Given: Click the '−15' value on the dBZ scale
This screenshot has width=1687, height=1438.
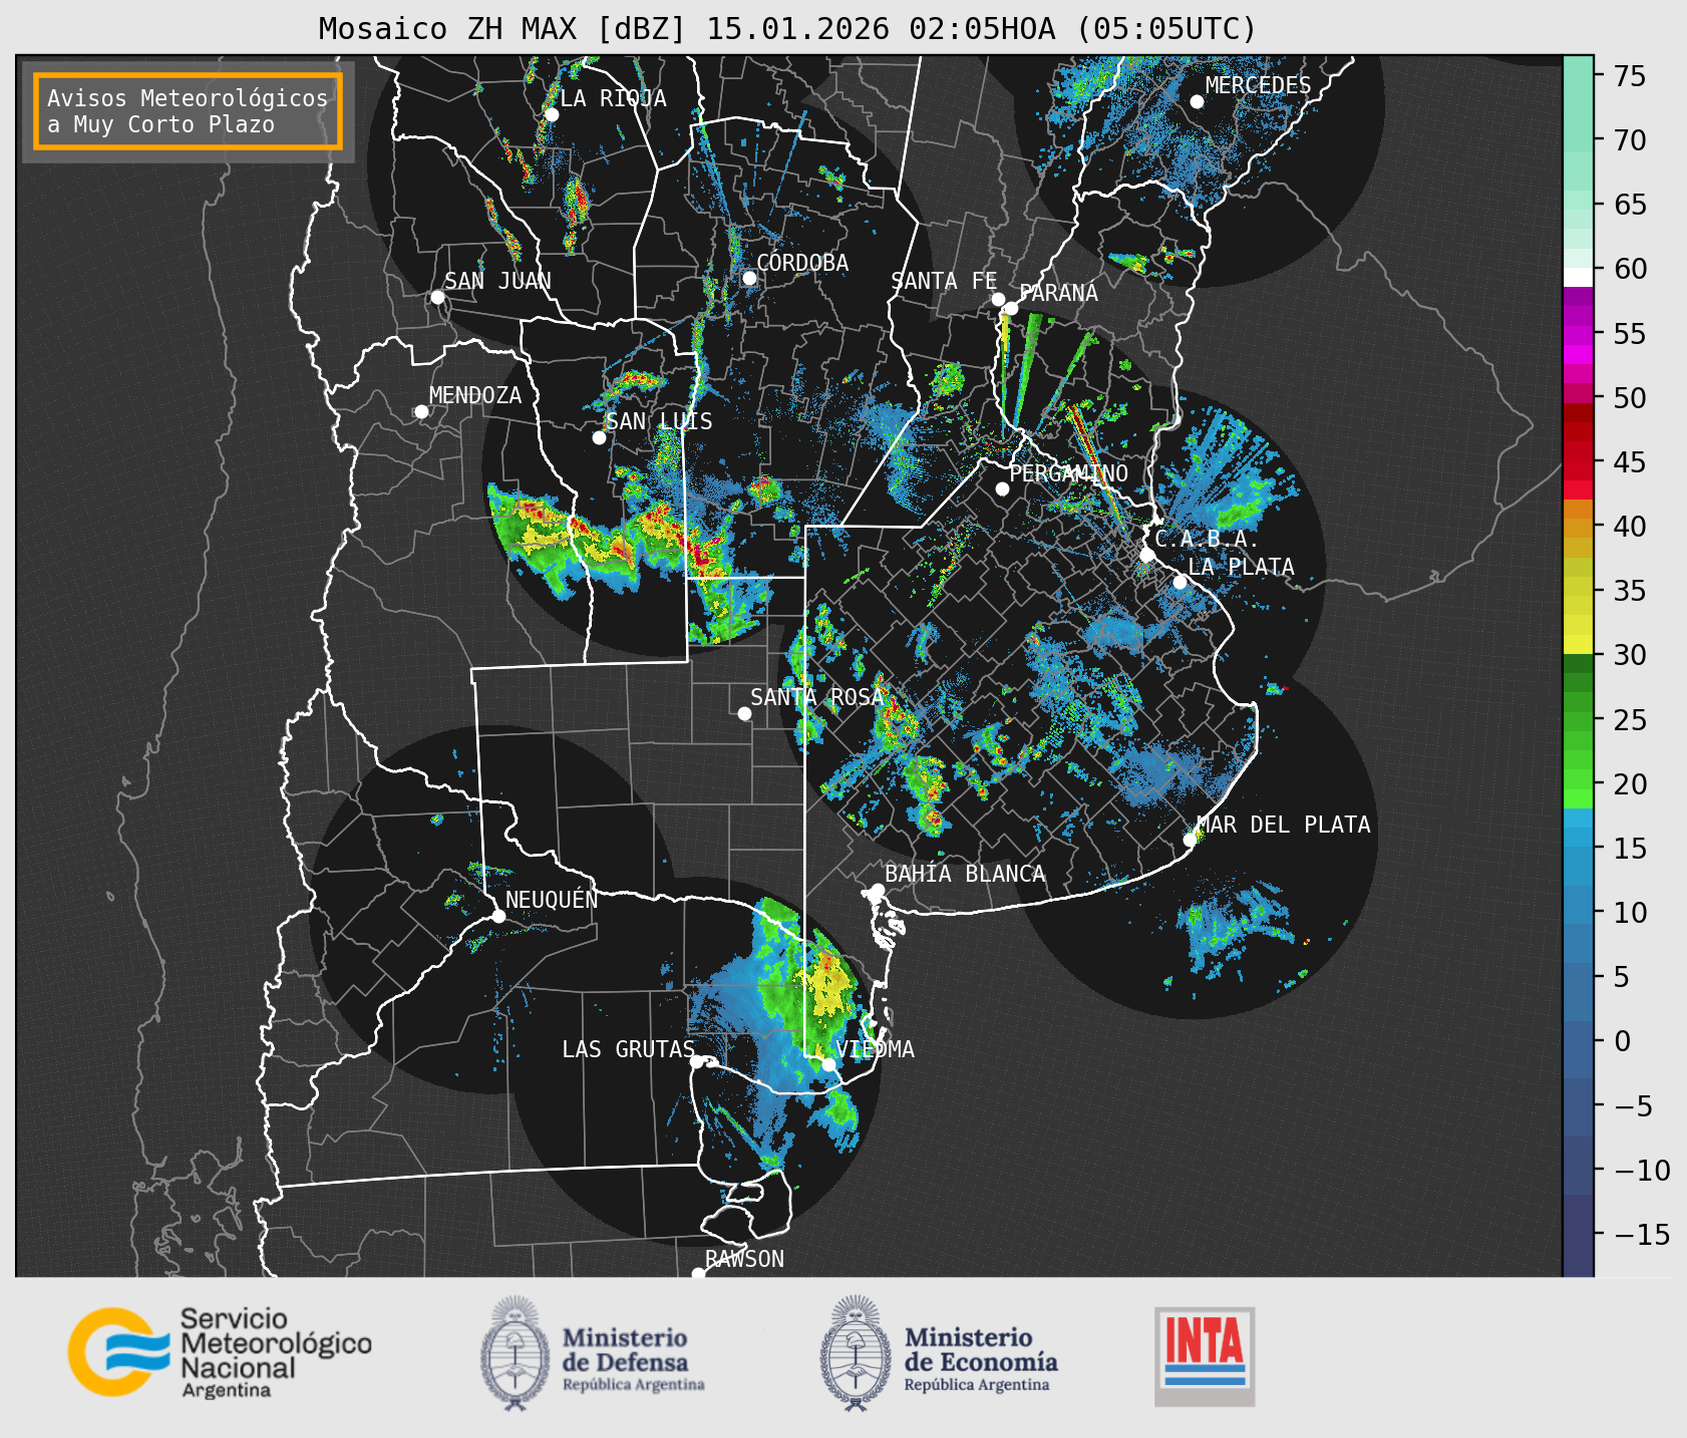Looking at the screenshot, I should [x=1641, y=1235].
